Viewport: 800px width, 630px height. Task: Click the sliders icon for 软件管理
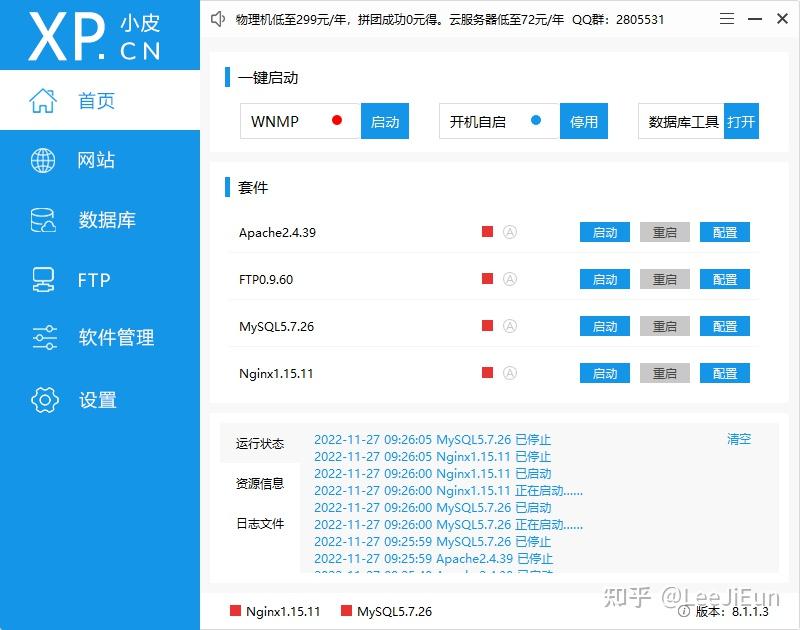click(x=44, y=337)
